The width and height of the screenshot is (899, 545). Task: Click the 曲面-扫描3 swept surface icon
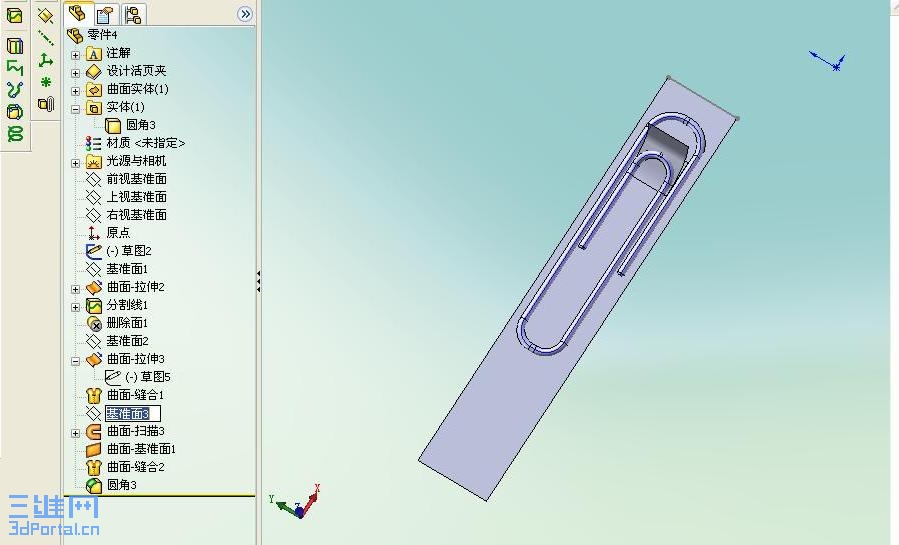[93, 431]
